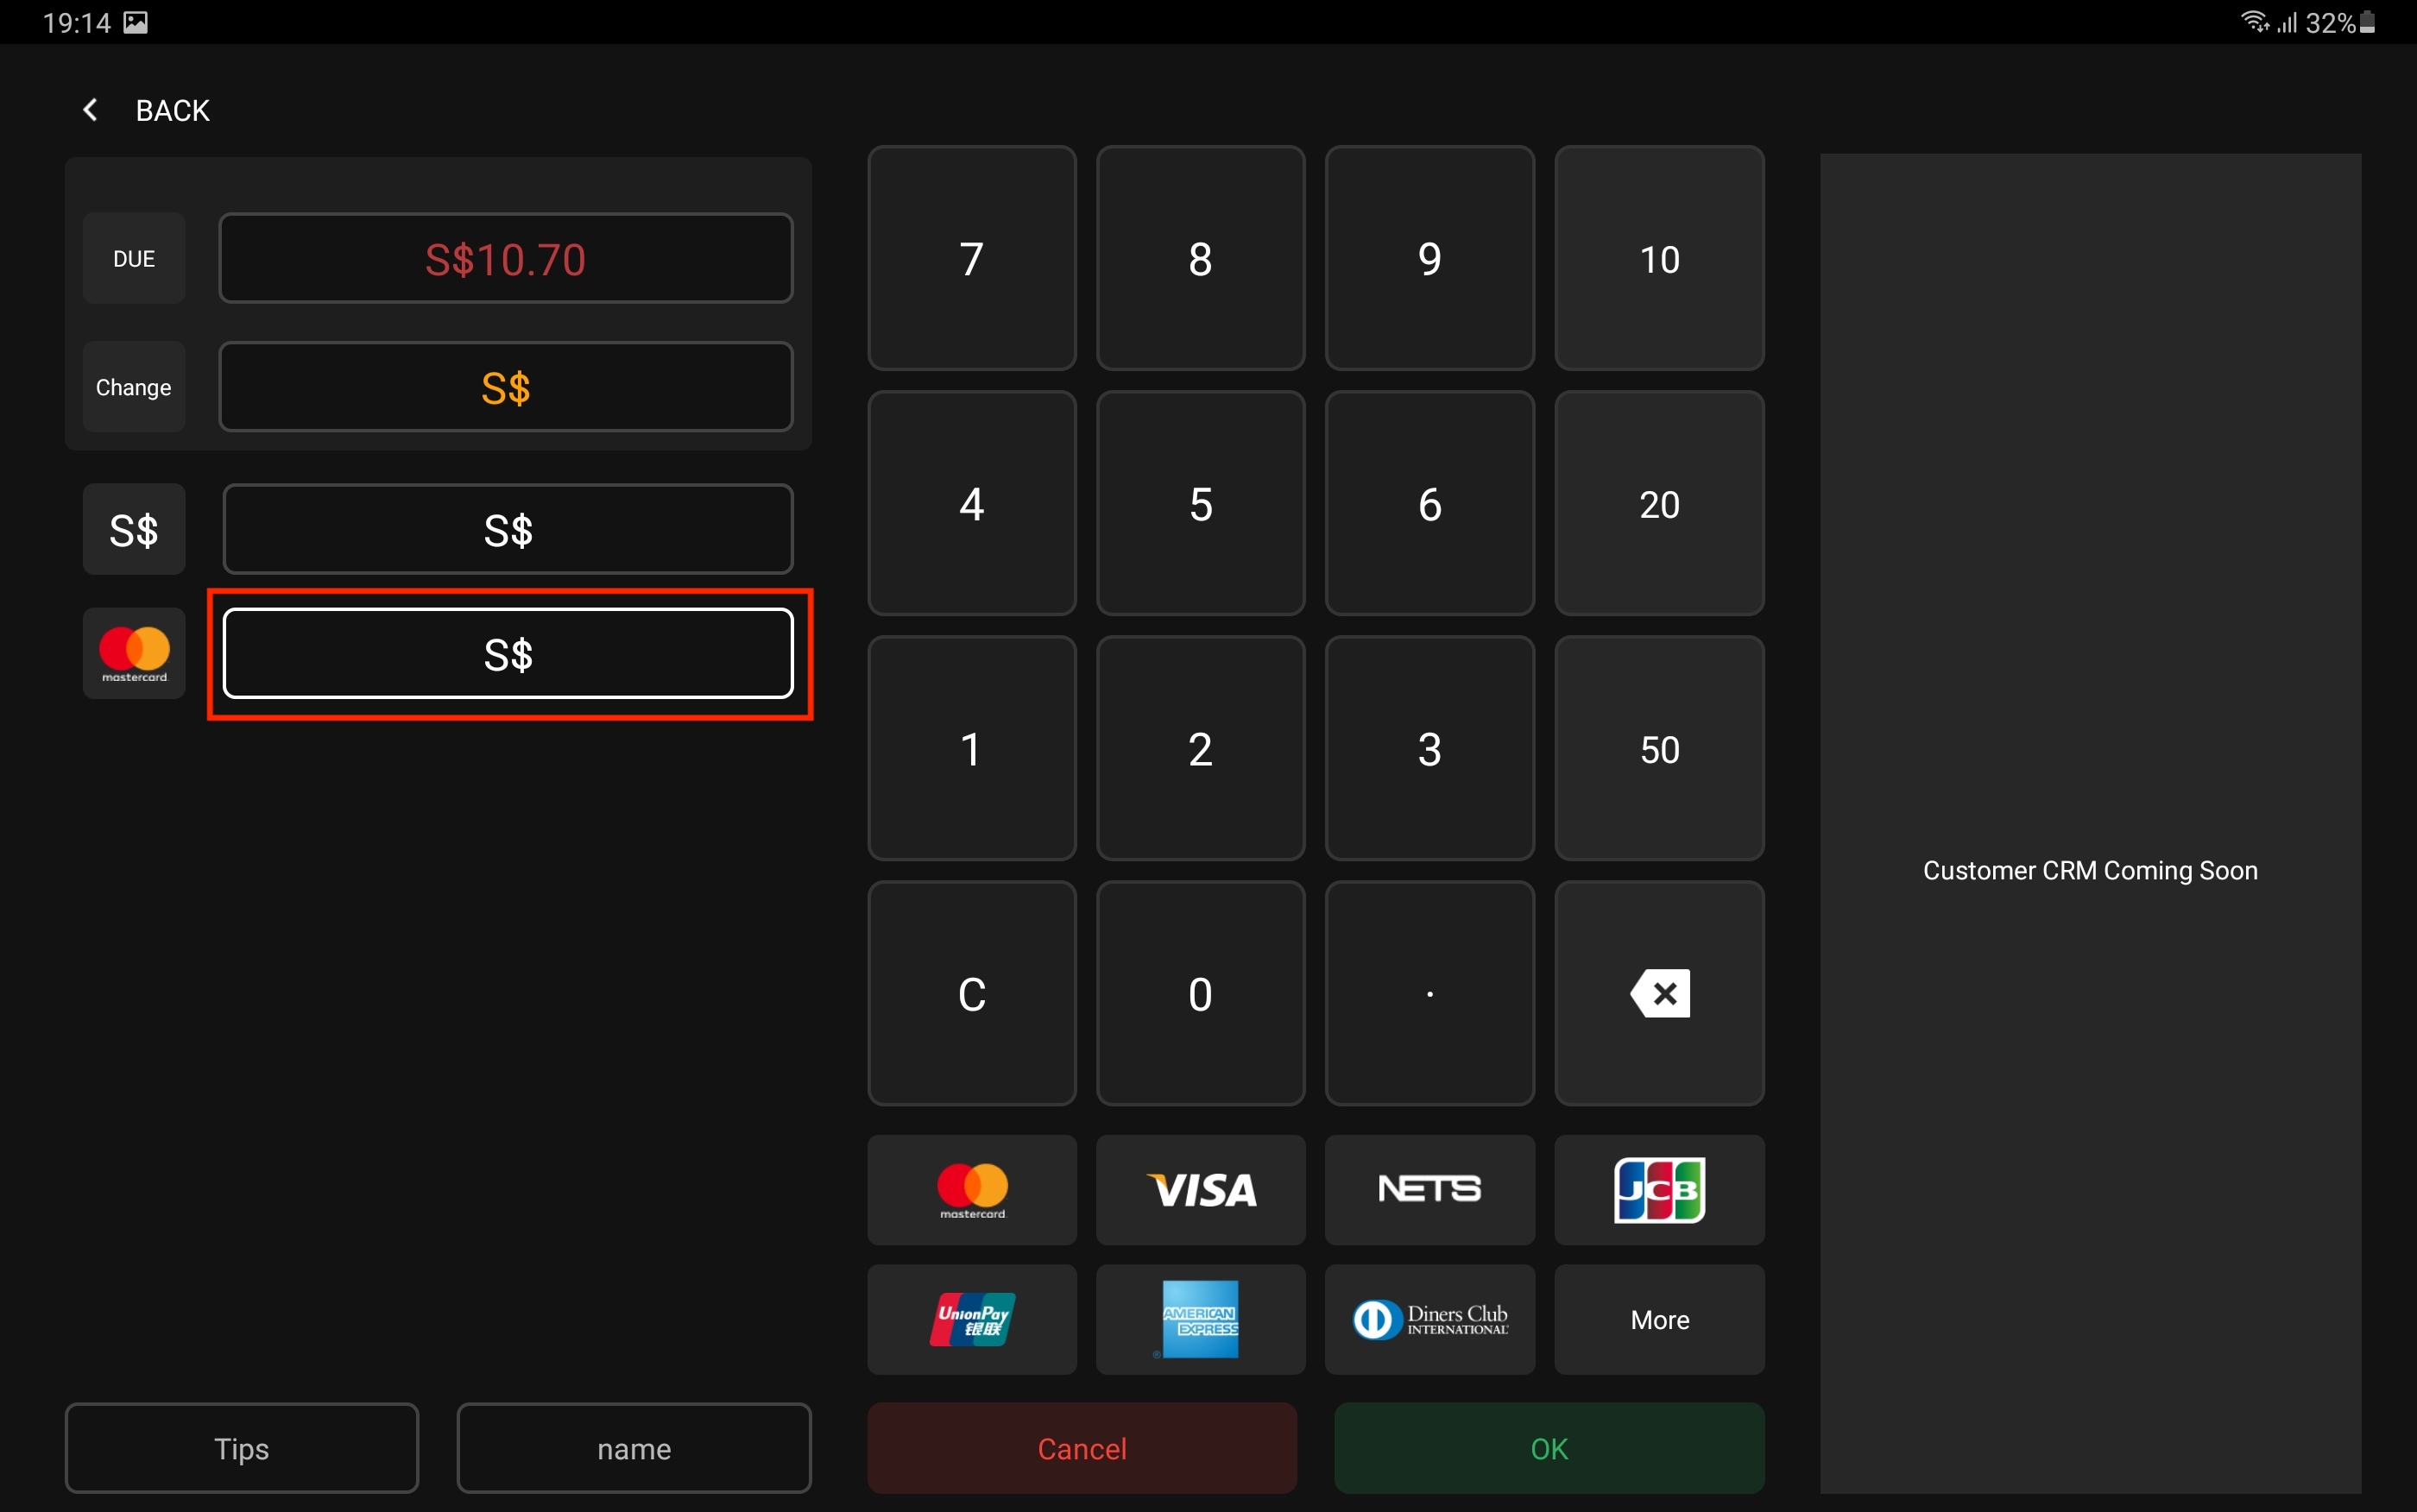The width and height of the screenshot is (2417, 1512).
Task: Open the Tips entry
Action: [242, 1448]
